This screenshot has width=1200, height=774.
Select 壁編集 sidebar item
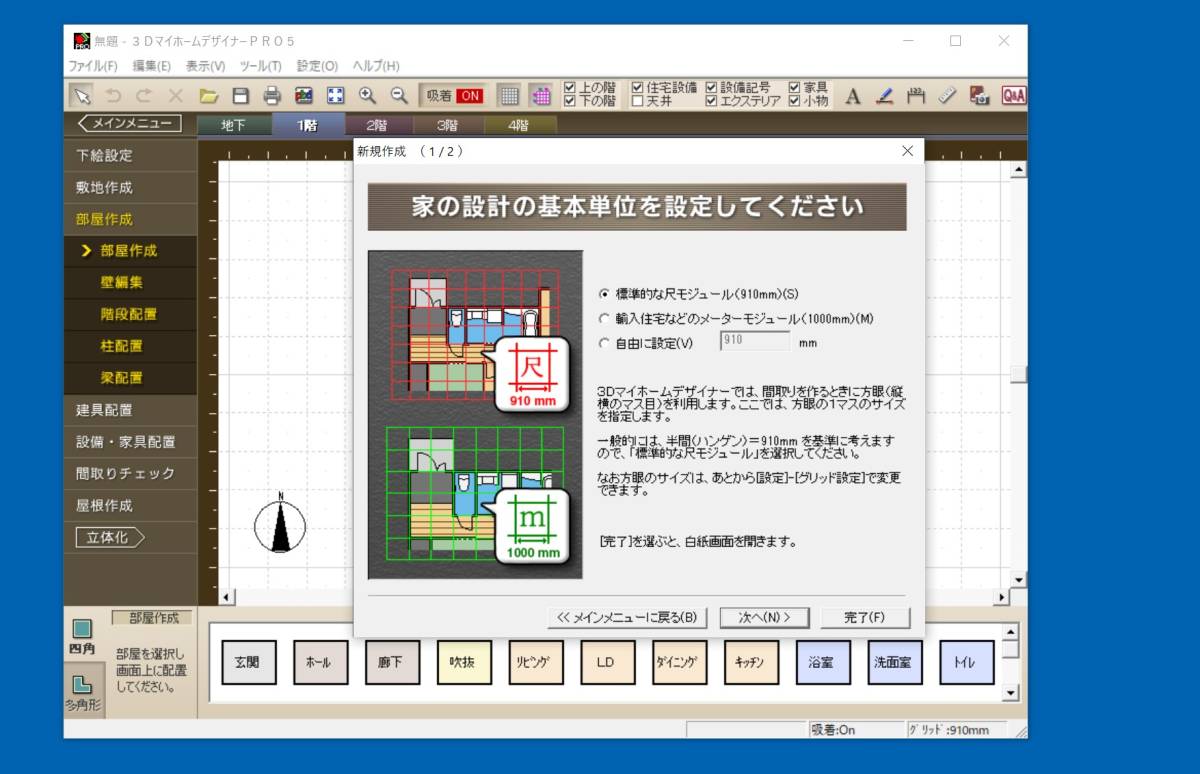tap(131, 283)
